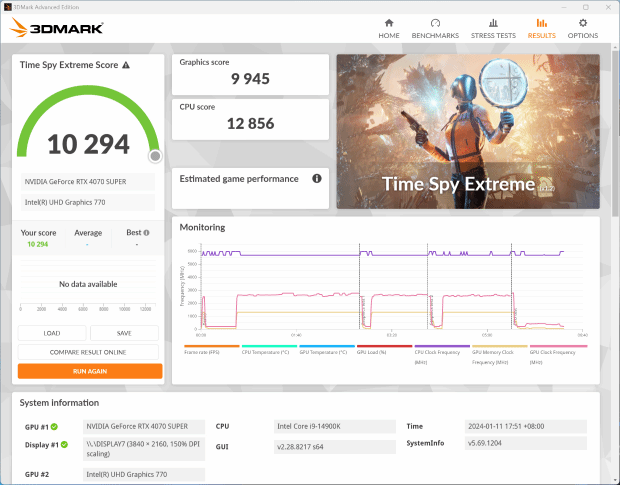Click the main score 10 294
This screenshot has width=620, height=485.
[88, 144]
